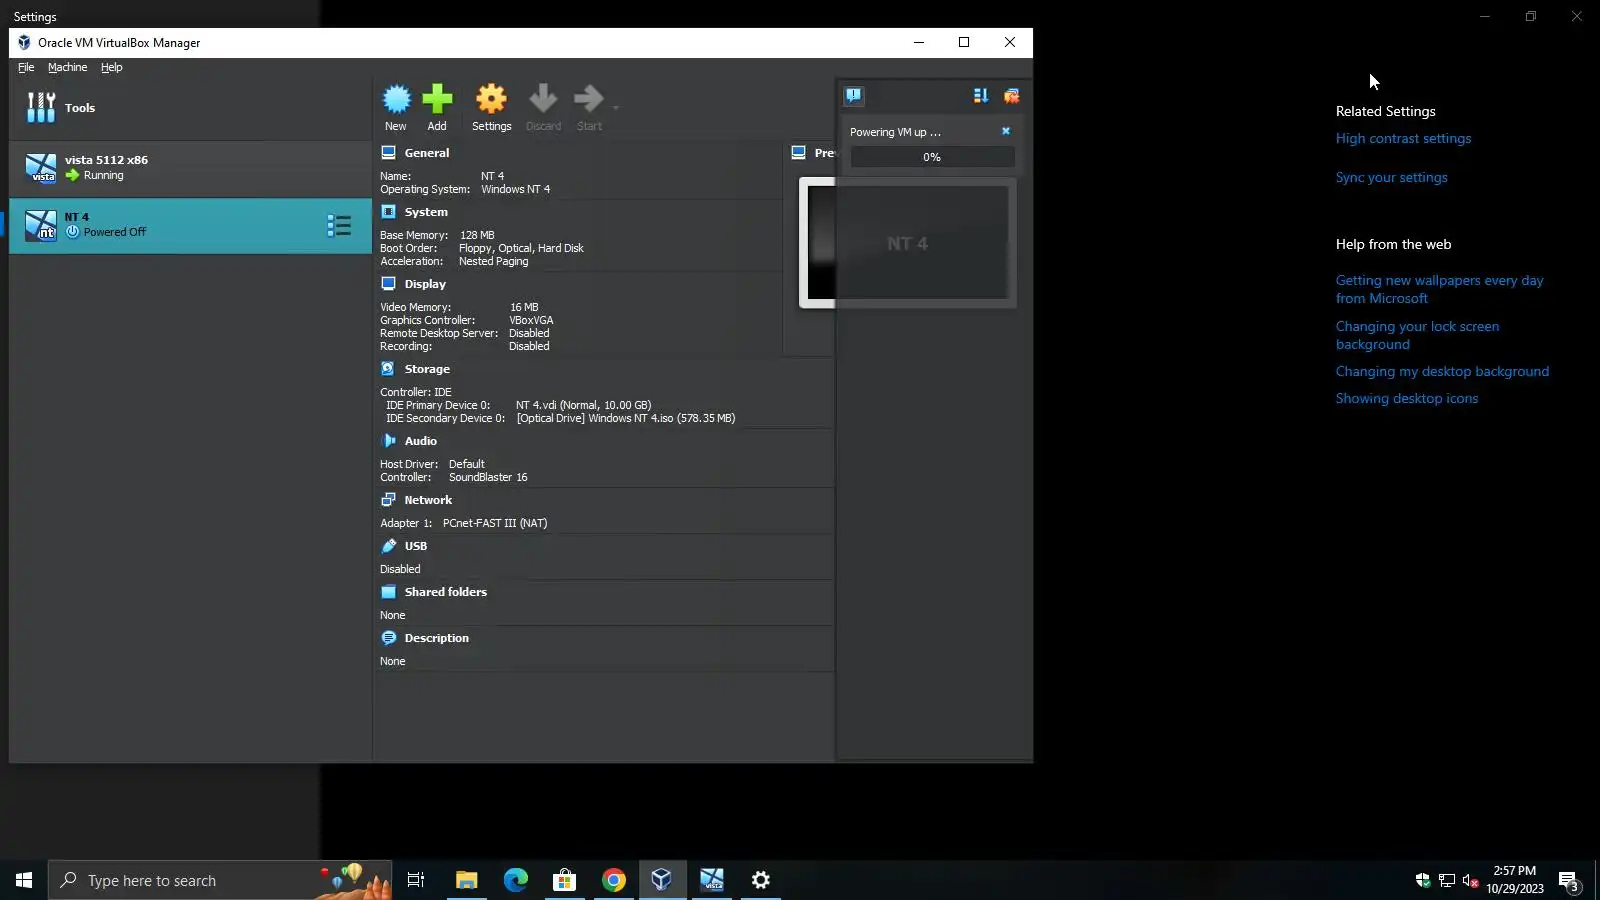Click the 'VBoxVGA' graphics controller value
The width and height of the screenshot is (1600, 900).
pyautogui.click(x=531, y=321)
